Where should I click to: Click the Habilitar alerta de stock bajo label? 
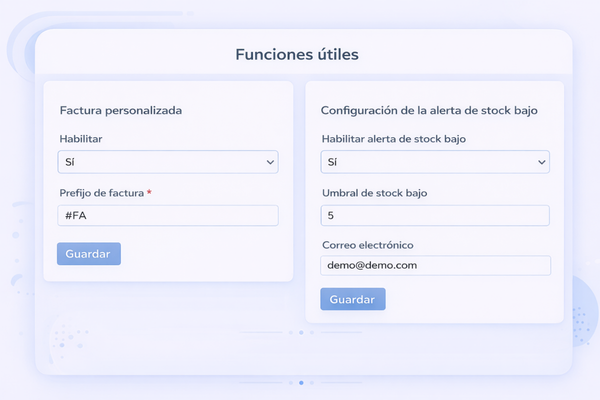coord(394,139)
